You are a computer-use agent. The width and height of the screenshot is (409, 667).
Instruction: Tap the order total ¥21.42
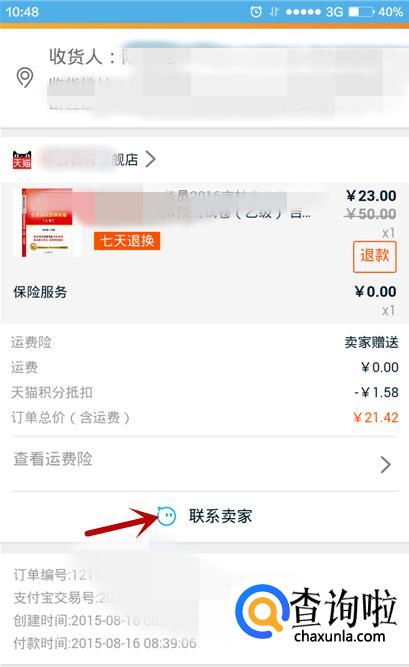pos(376,417)
